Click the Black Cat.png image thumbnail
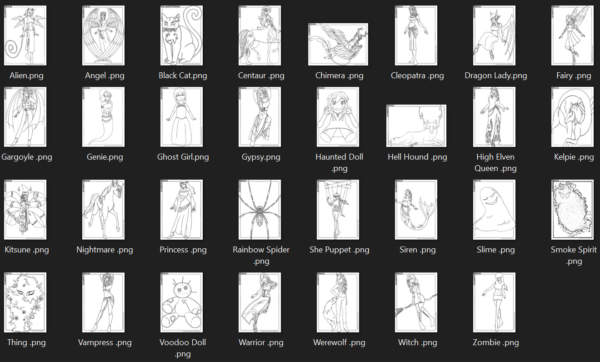The height and width of the screenshot is (362, 600). click(181, 35)
